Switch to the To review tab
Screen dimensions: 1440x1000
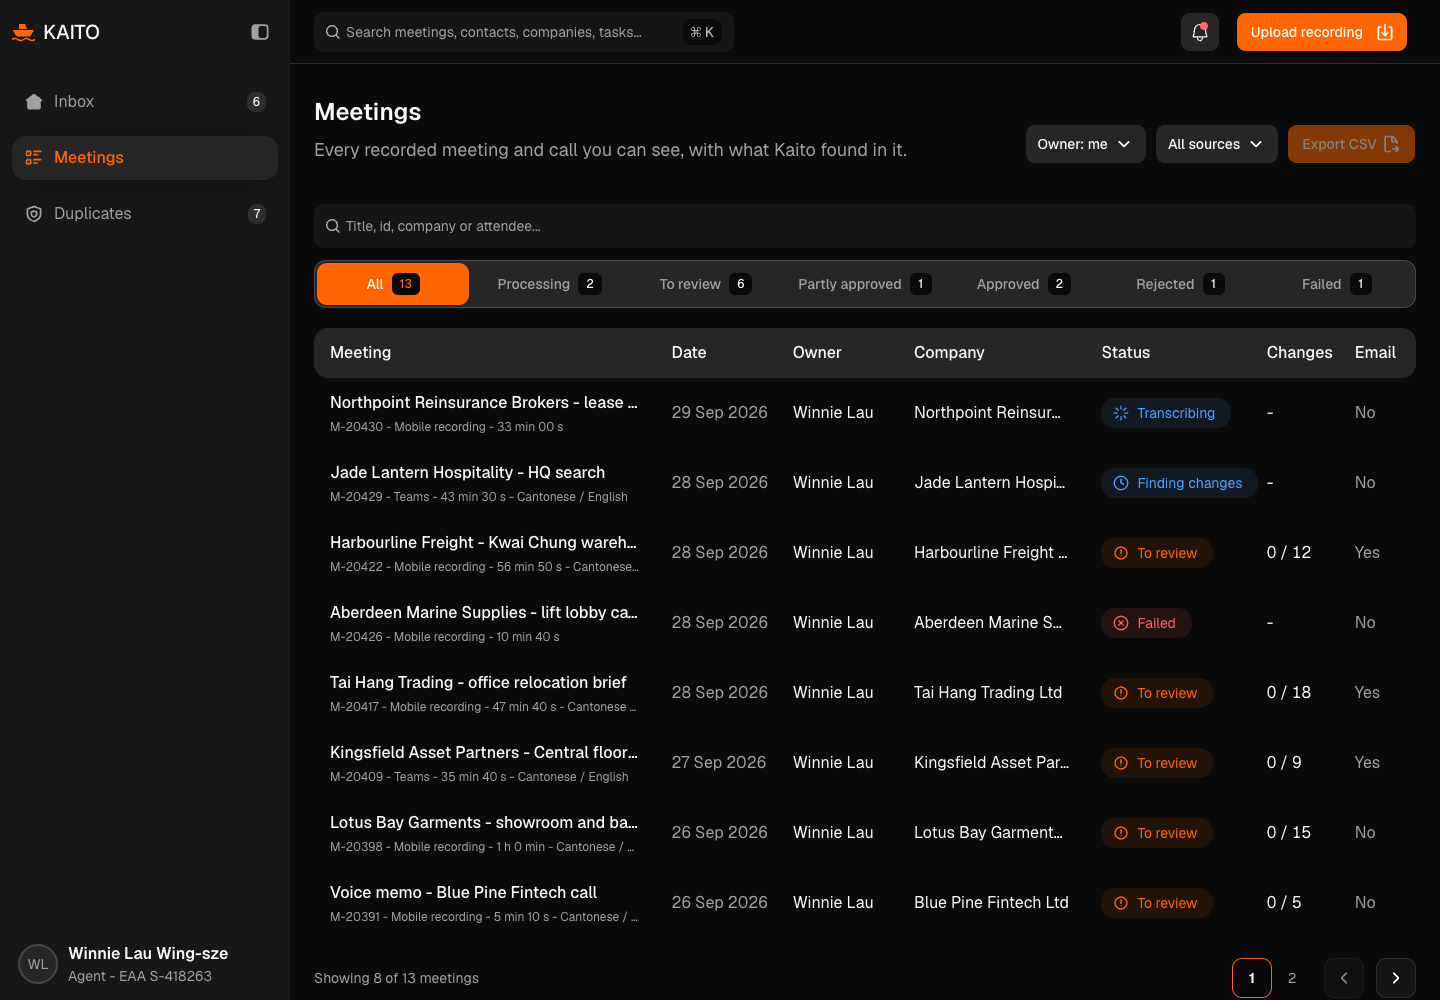pyautogui.click(x=705, y=284)
